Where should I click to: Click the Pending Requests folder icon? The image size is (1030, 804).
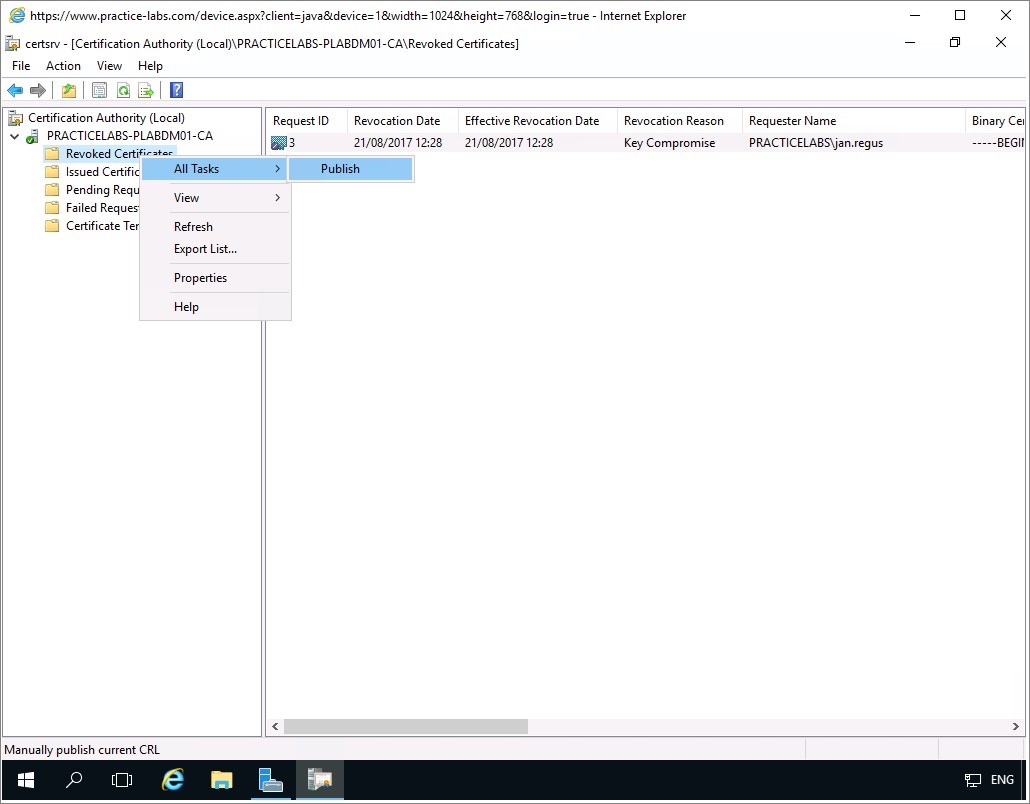coord(52,190)
